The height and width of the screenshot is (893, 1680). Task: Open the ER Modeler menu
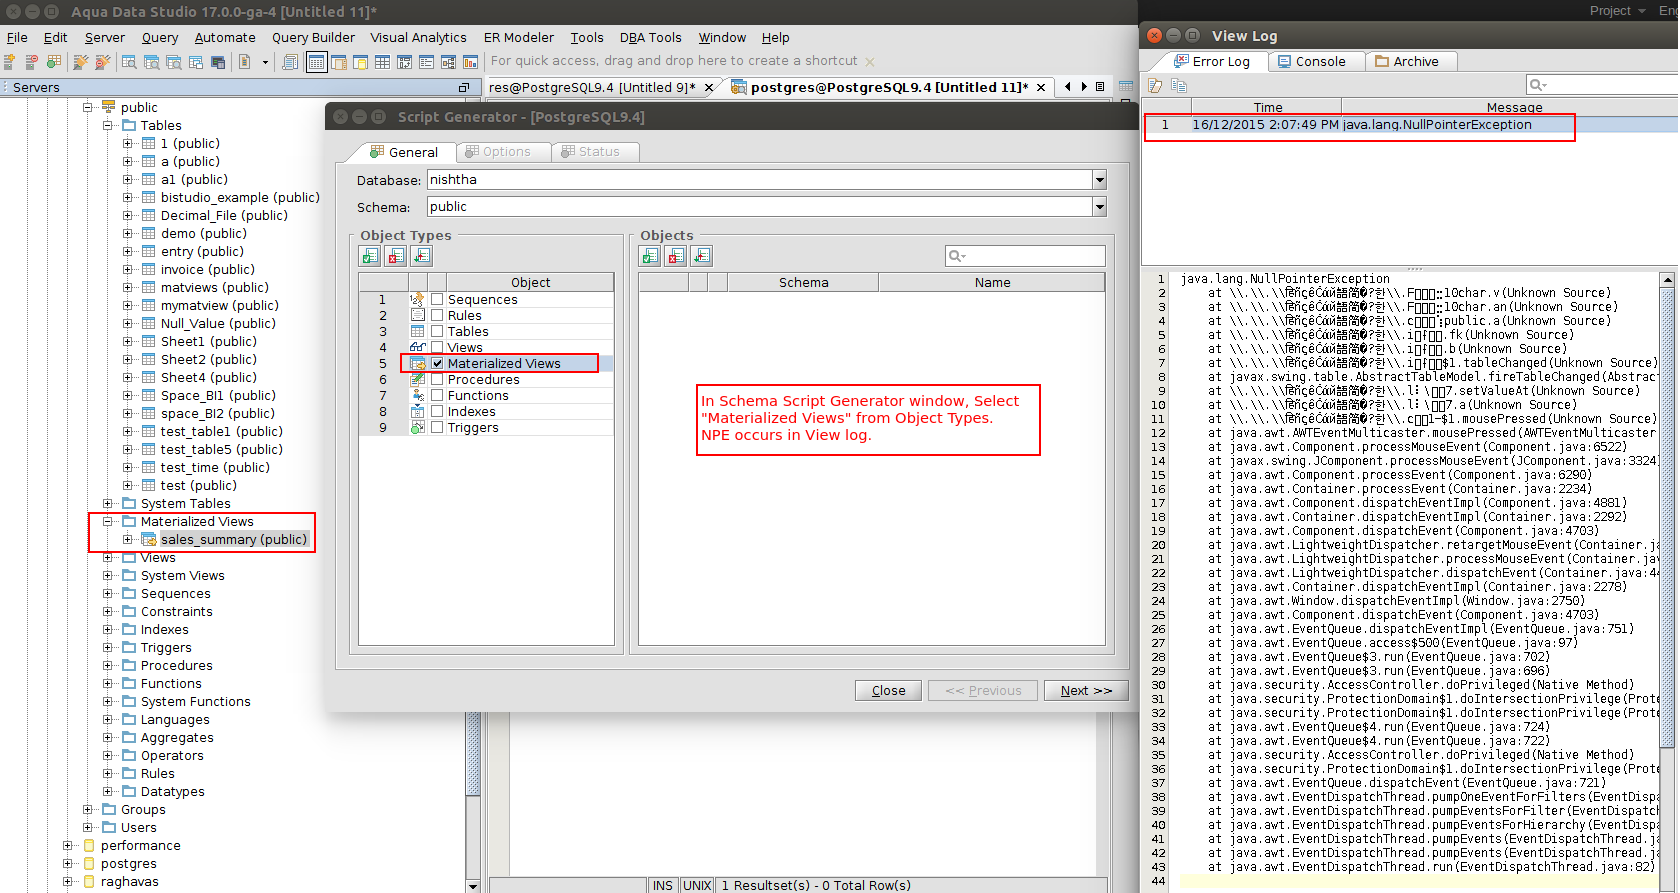[519, 38]
